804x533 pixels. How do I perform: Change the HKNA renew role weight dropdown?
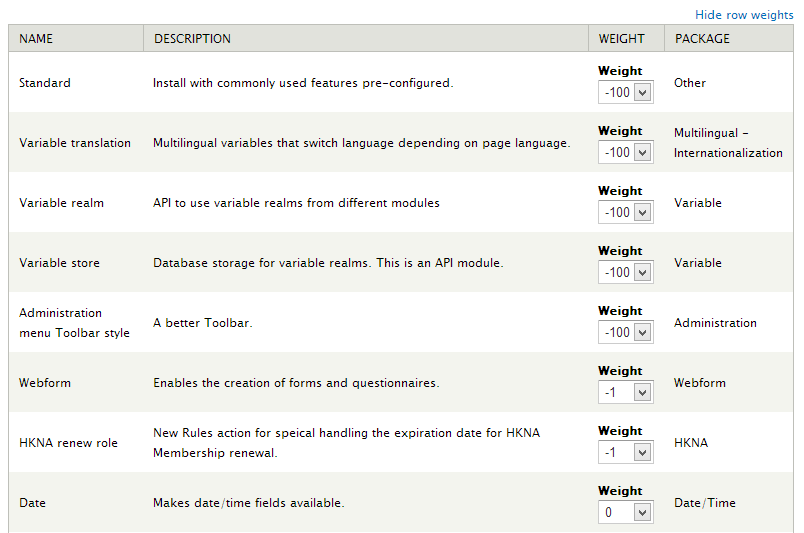pyautogui.click(x=625, y=452)
